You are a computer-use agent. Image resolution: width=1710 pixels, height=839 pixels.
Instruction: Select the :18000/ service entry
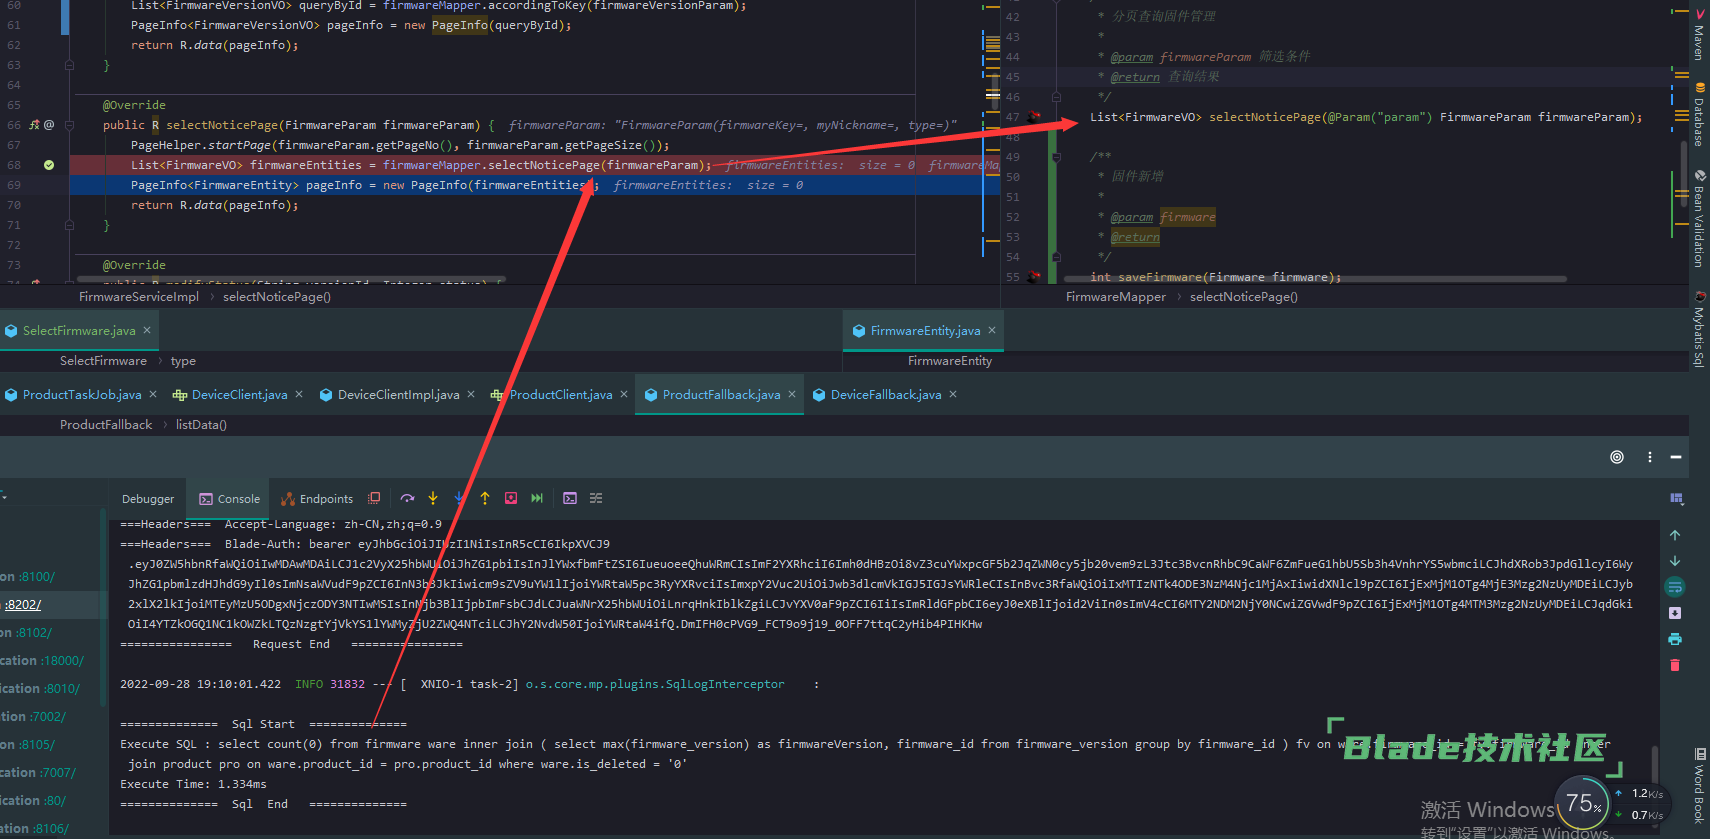coord(42,661)
